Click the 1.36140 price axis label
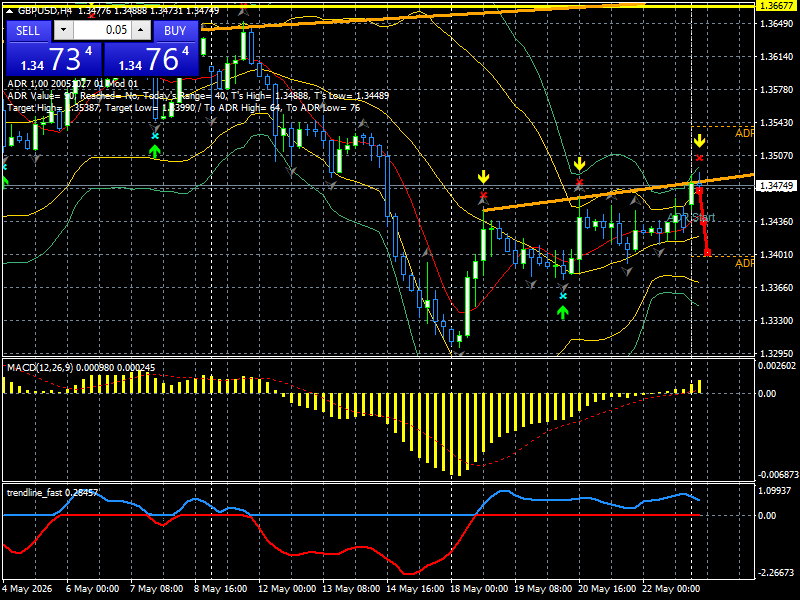The width and height of the screenshot is (800, 600). 776,57
